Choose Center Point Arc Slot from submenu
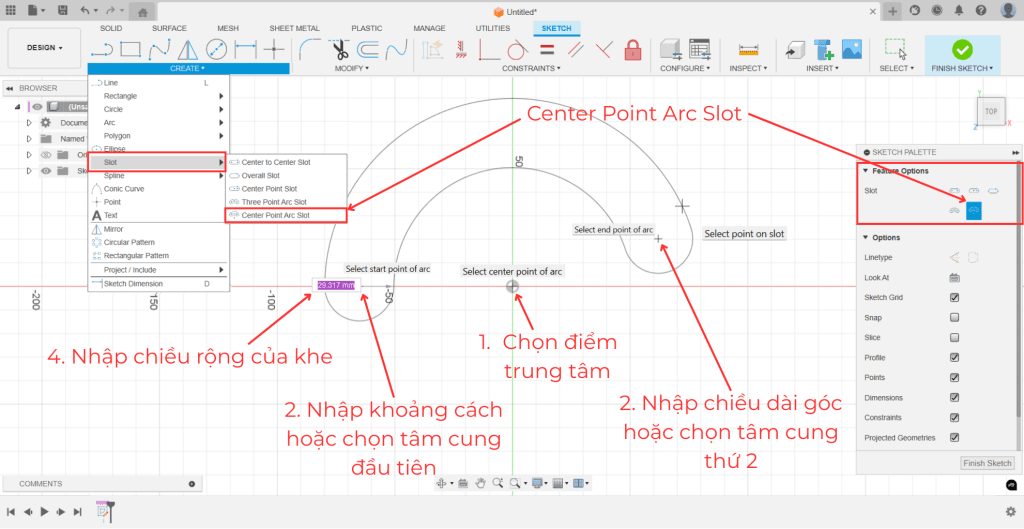The height and width of the screenshot is (529, 1024). pyautogui.click(x=276, y=215)
